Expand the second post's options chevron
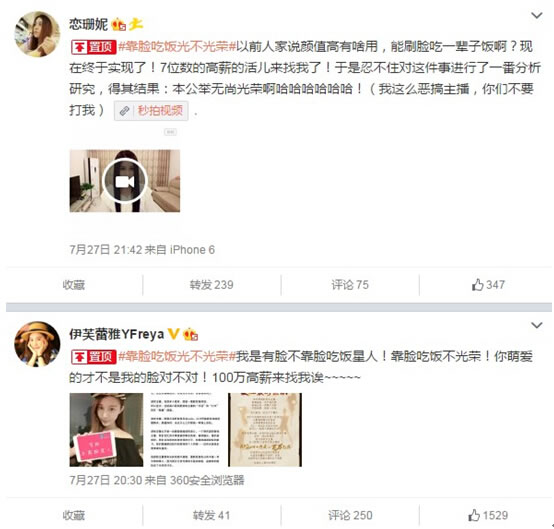Screen dimensions: 554x529 click(x=537, y=325)
